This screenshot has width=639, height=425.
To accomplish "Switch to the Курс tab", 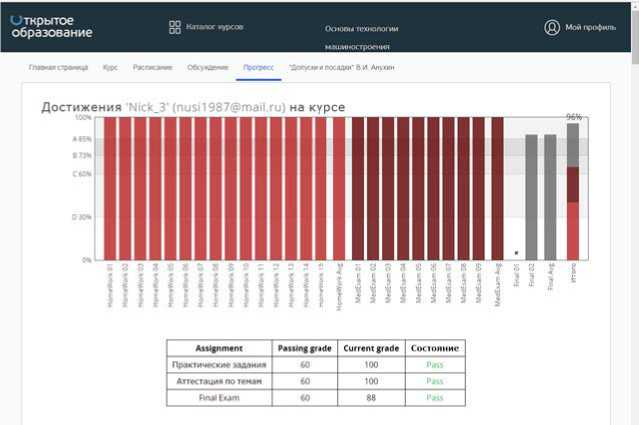I will (110, 67).
